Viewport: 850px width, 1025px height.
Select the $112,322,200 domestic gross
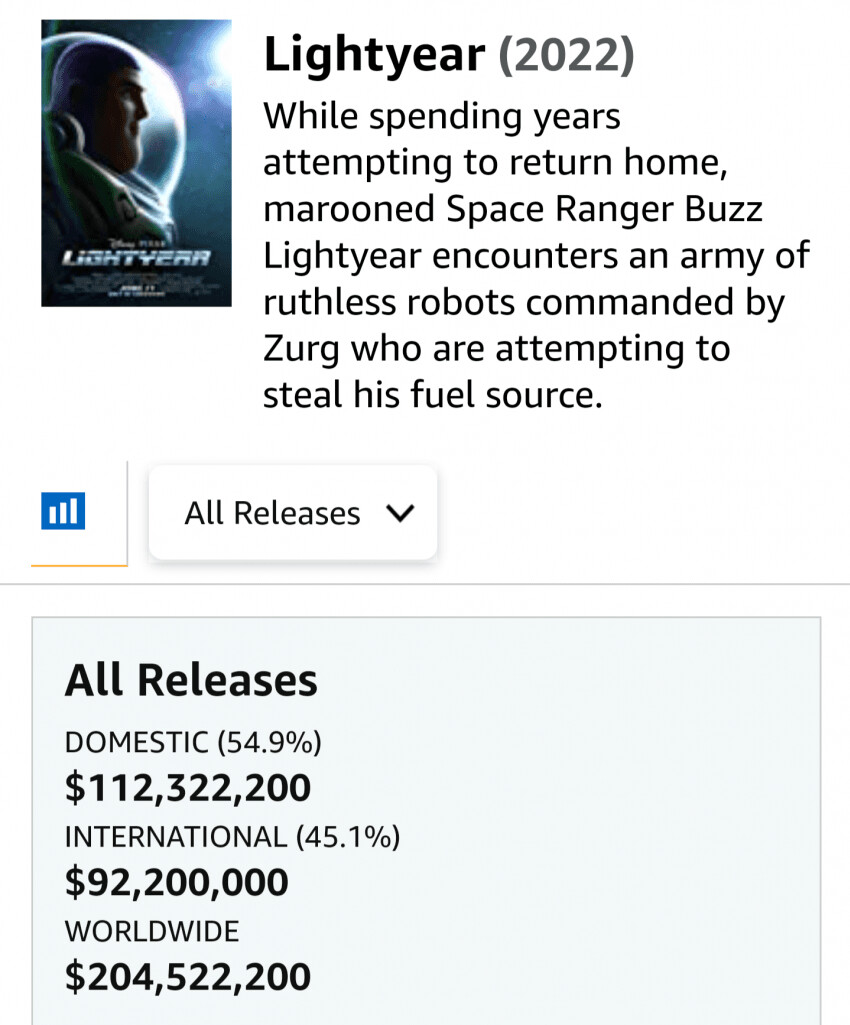(x=188, y=788)
